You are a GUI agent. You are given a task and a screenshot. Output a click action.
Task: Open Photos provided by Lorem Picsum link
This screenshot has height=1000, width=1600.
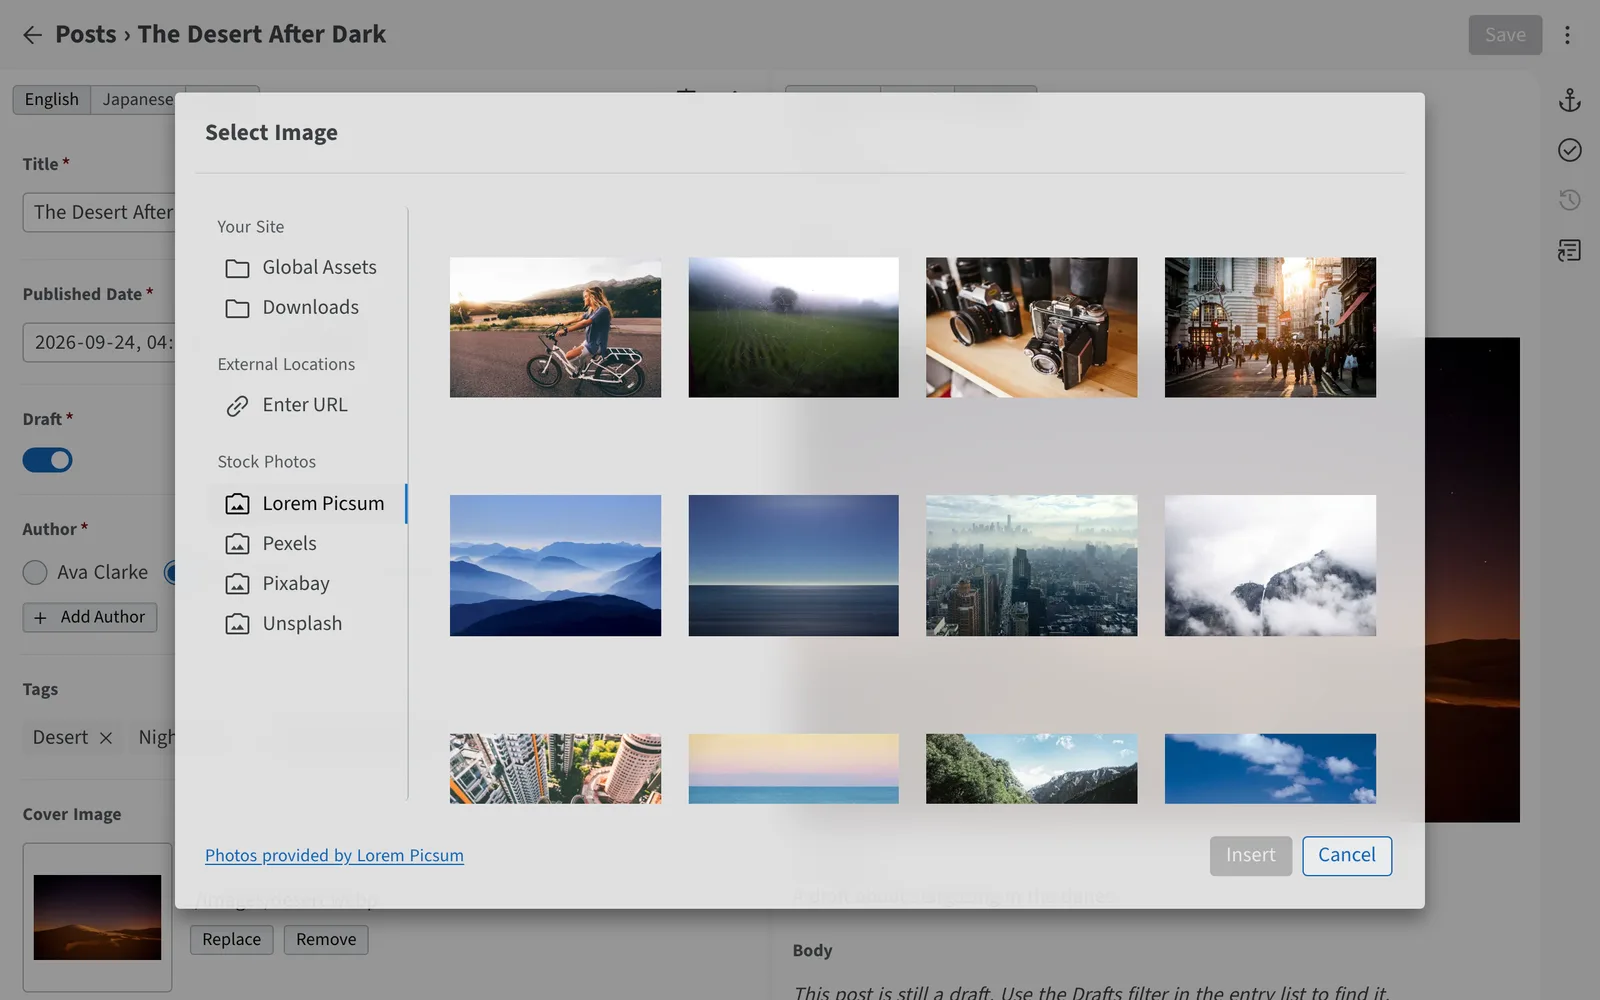coord(334,856)
